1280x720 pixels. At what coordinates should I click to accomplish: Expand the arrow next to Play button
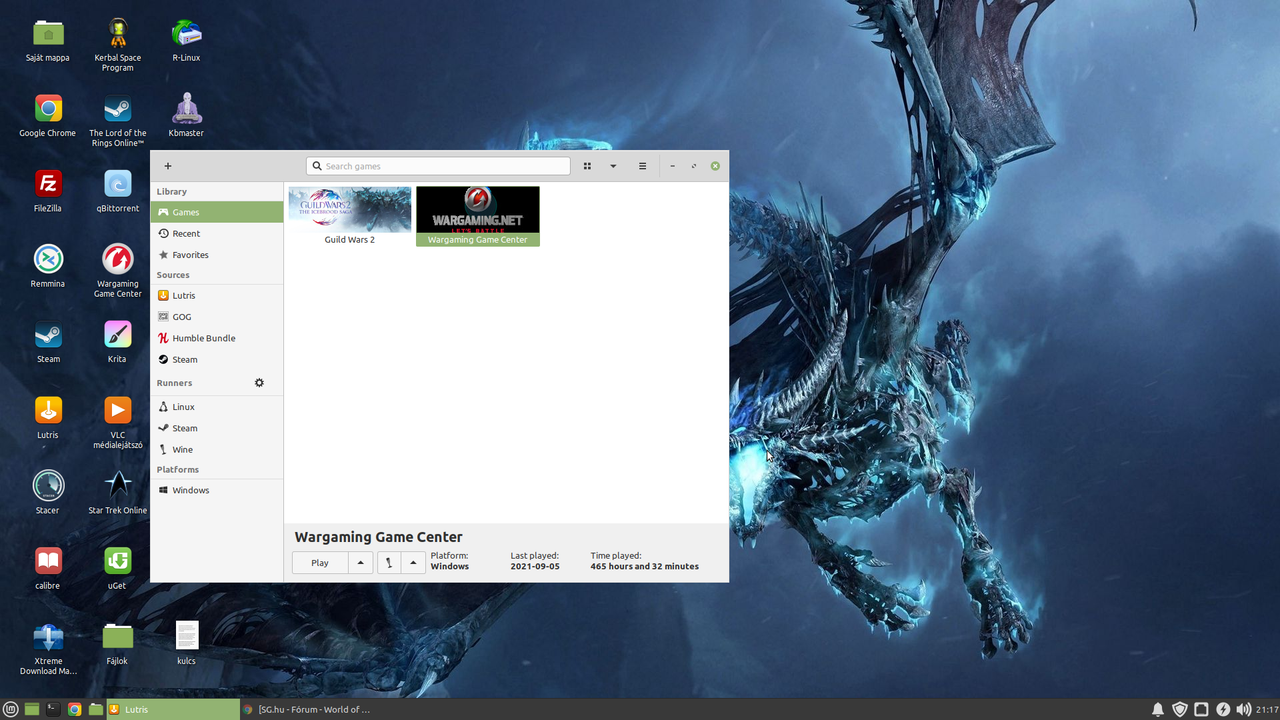pos(360,563)
